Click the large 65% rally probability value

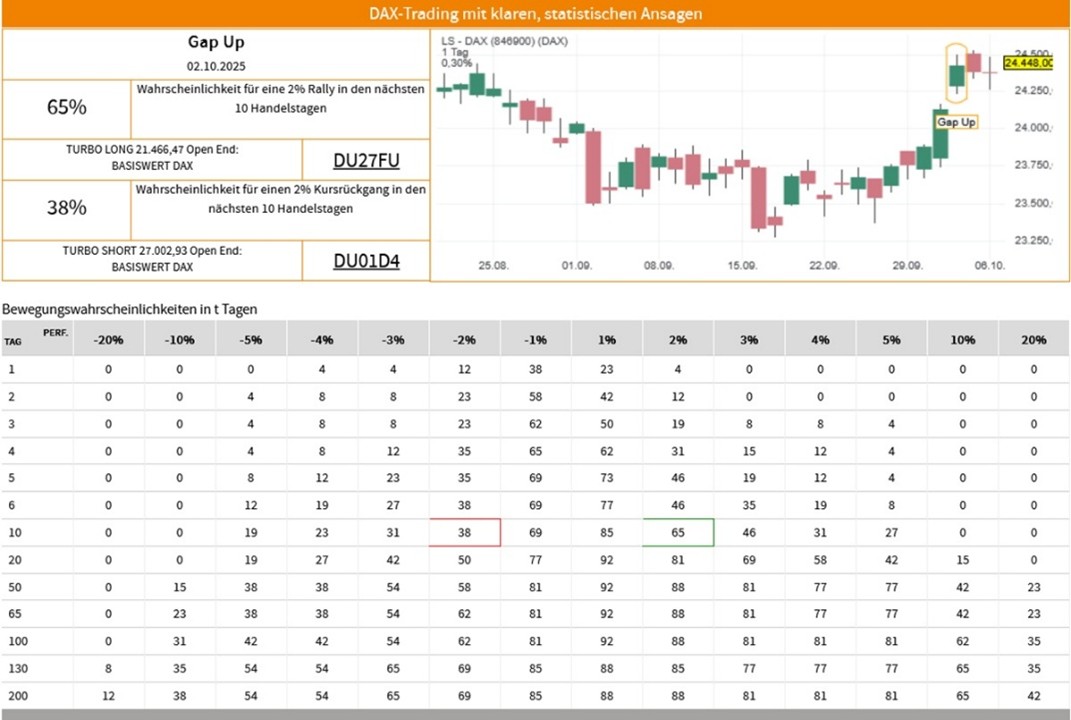(67, 108)
